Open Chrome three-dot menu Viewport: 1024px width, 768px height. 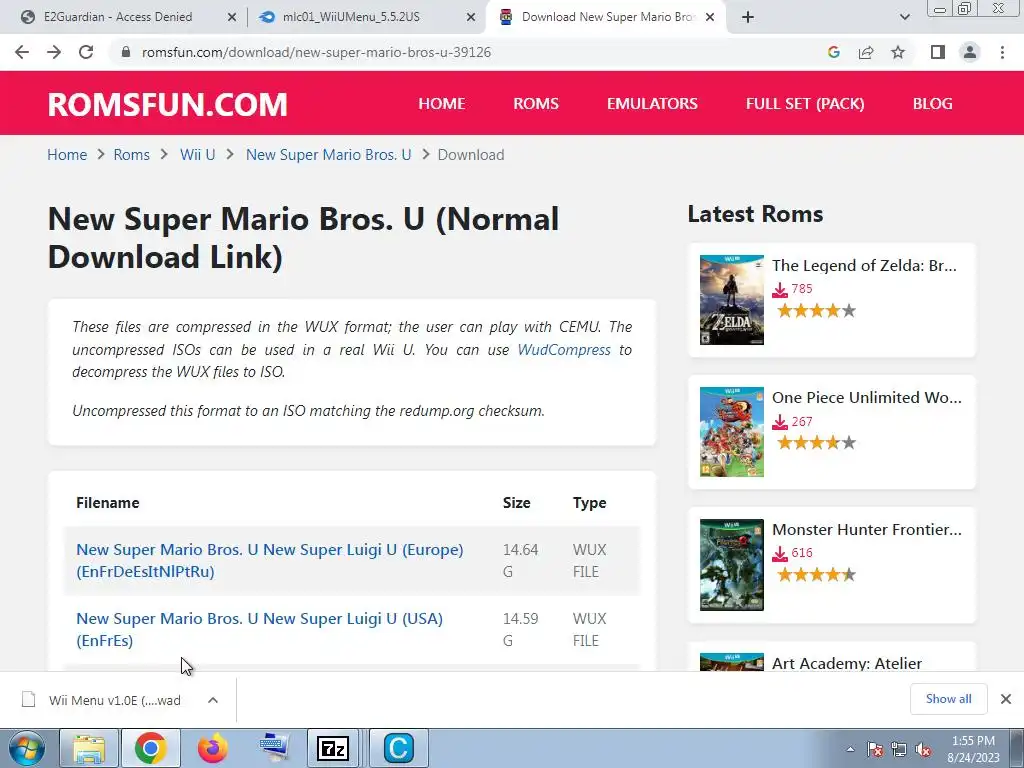coord(1002,52)
